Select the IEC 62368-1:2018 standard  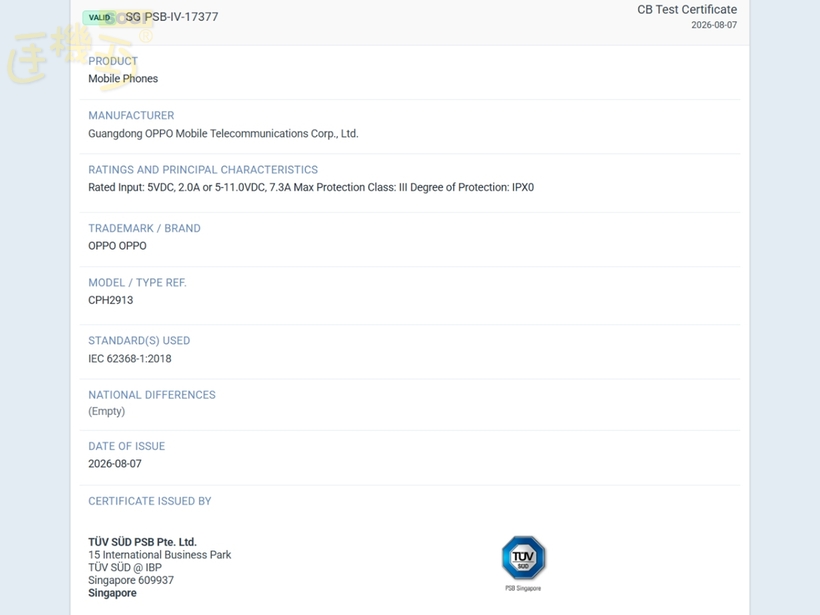(x=130, y=359)
